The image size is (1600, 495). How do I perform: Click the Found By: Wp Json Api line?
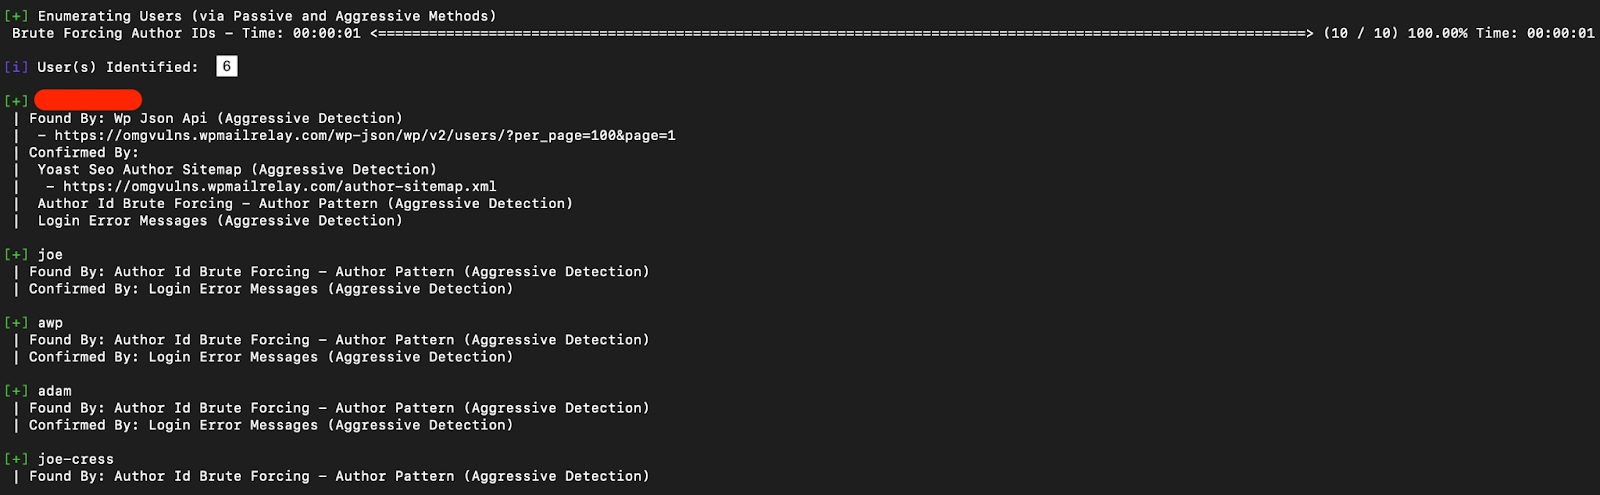(215, 119)
